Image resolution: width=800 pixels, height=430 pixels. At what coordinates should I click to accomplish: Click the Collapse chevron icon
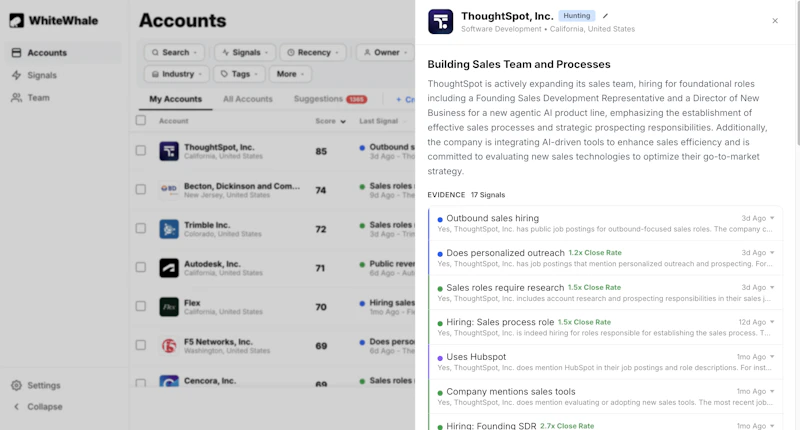[x=16, y=407]
